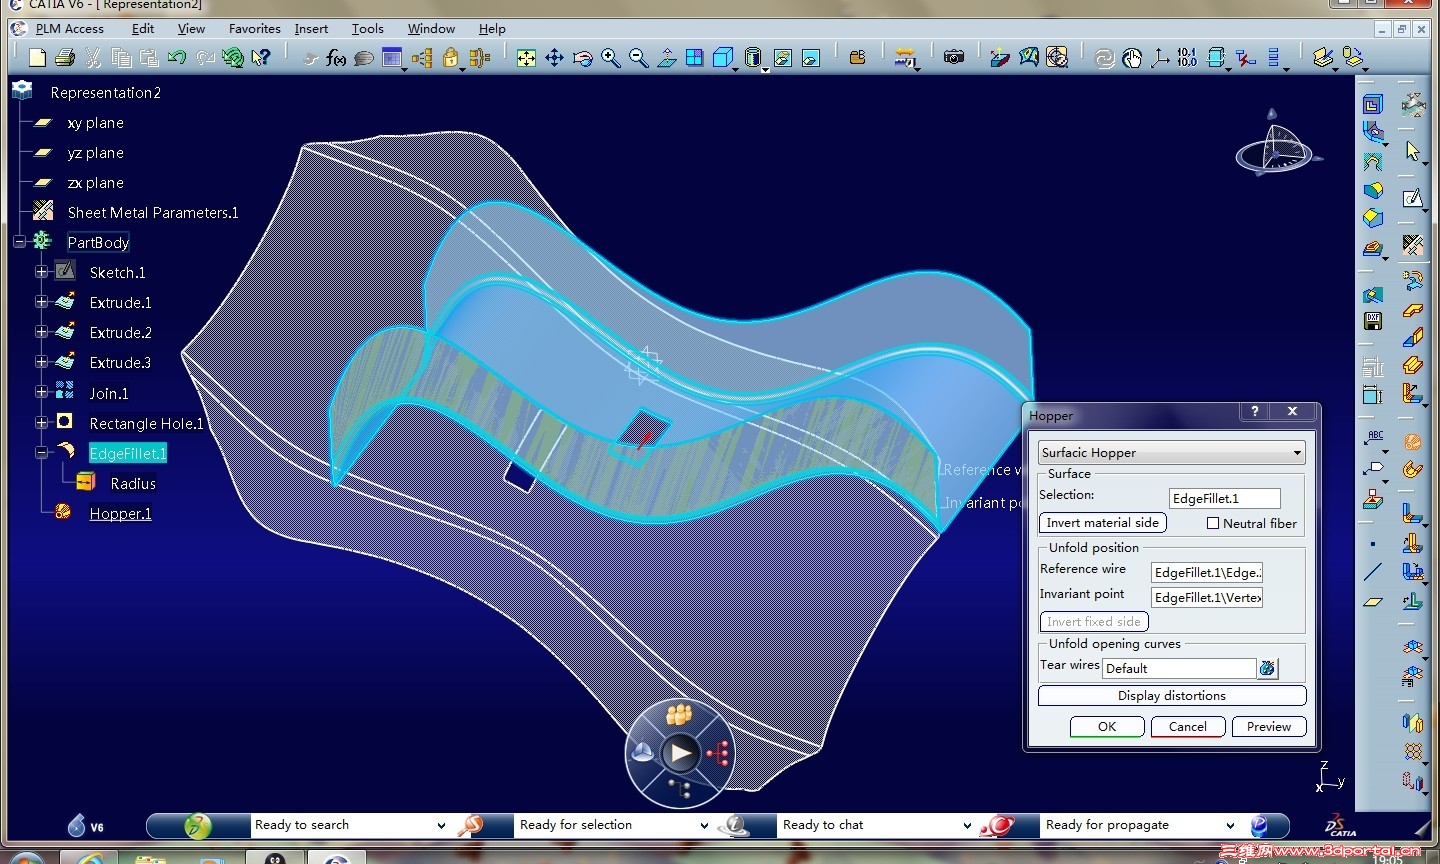The height and width of the screenshot is (864, 1440).
Task: Click the Tear wires Default field
Action: pyautogui.click(x=1179, y=668)
